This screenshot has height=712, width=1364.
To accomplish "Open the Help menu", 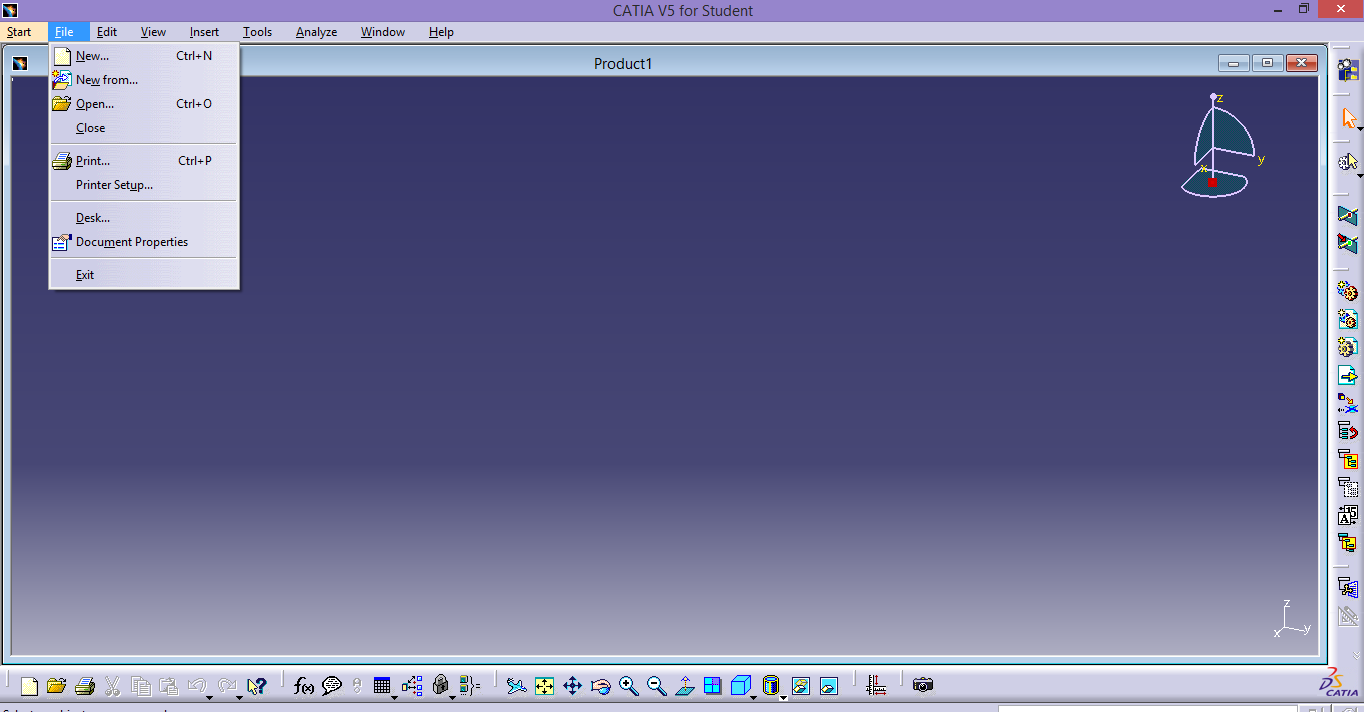I will click(441, 32).
